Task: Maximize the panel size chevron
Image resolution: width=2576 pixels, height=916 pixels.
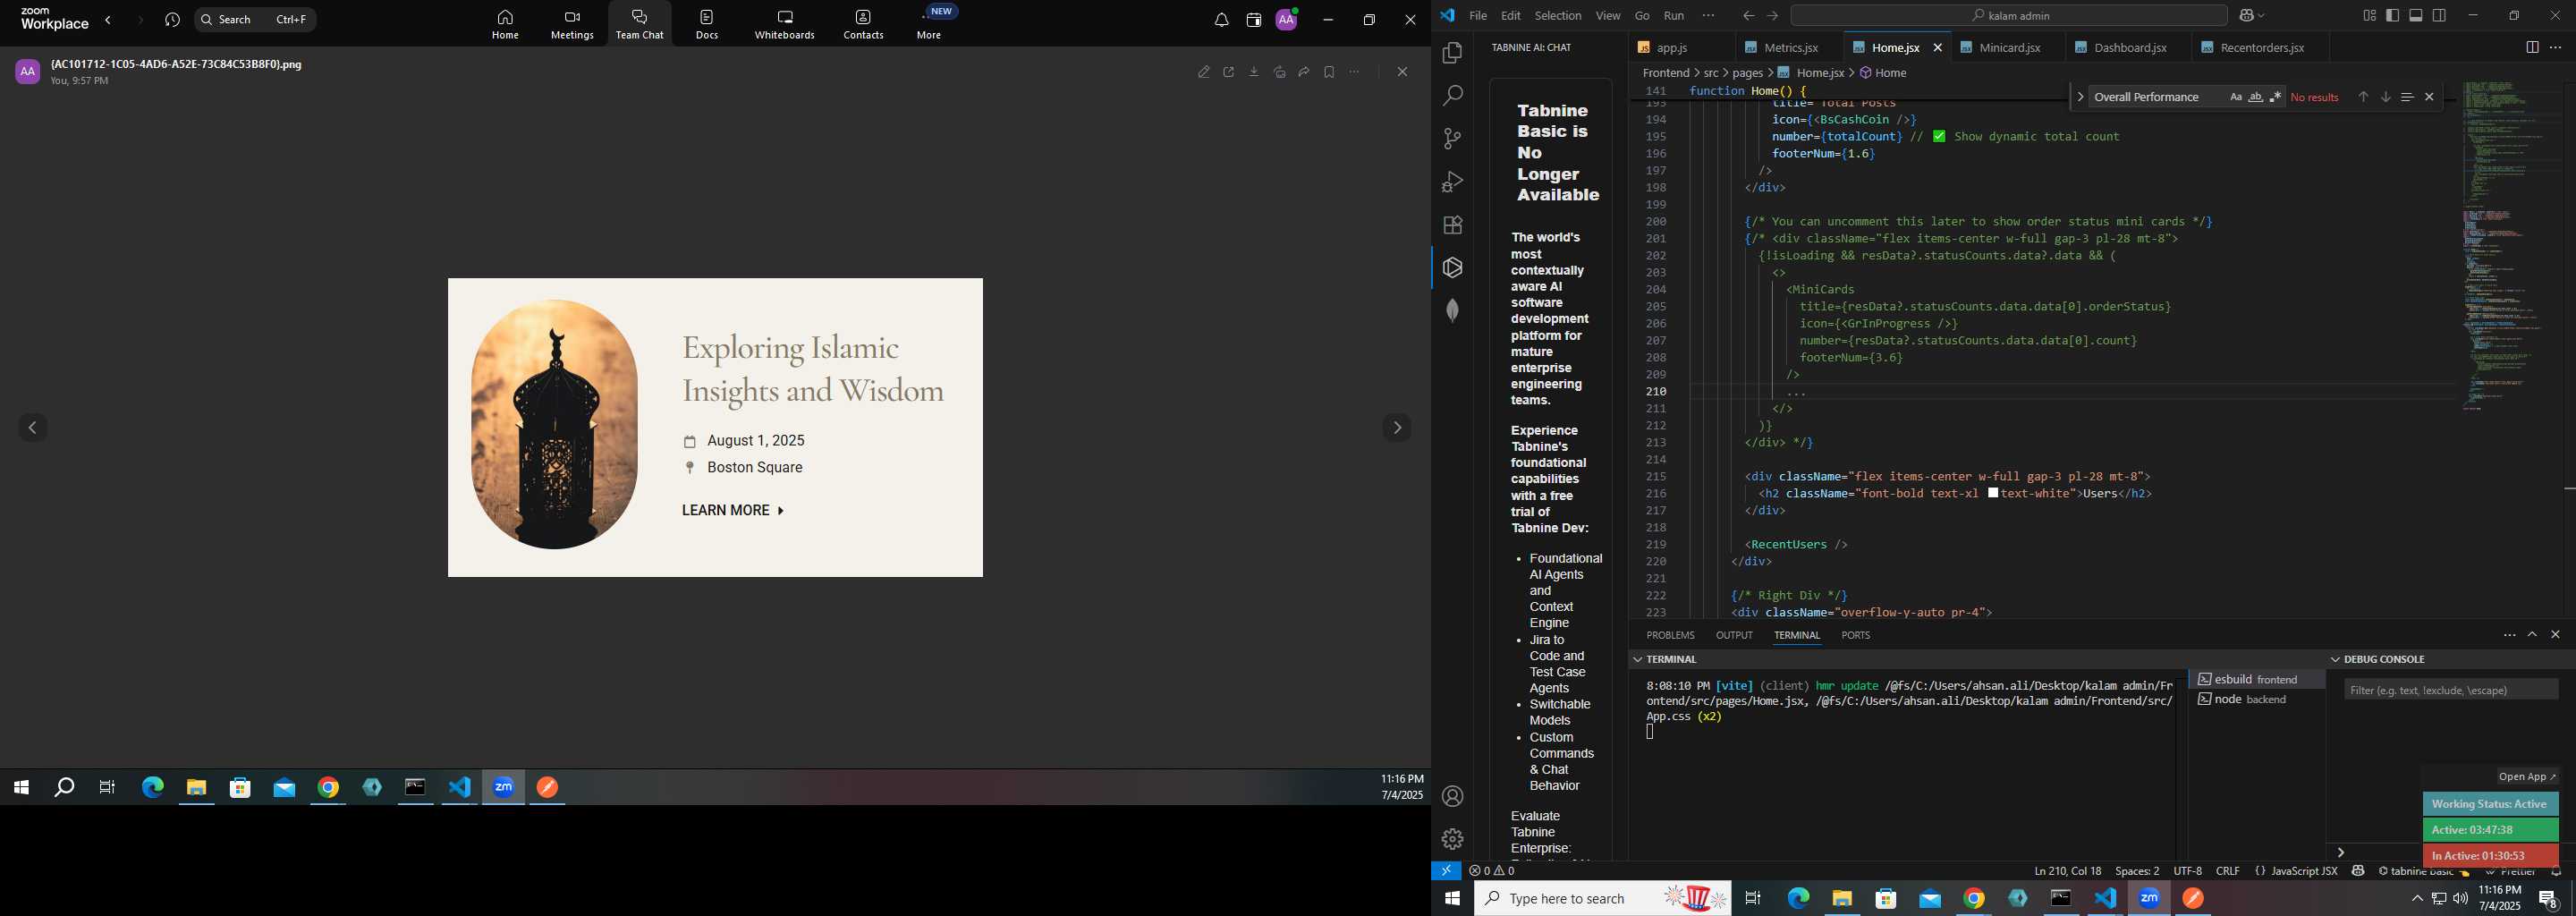Action: [2532, 635]
